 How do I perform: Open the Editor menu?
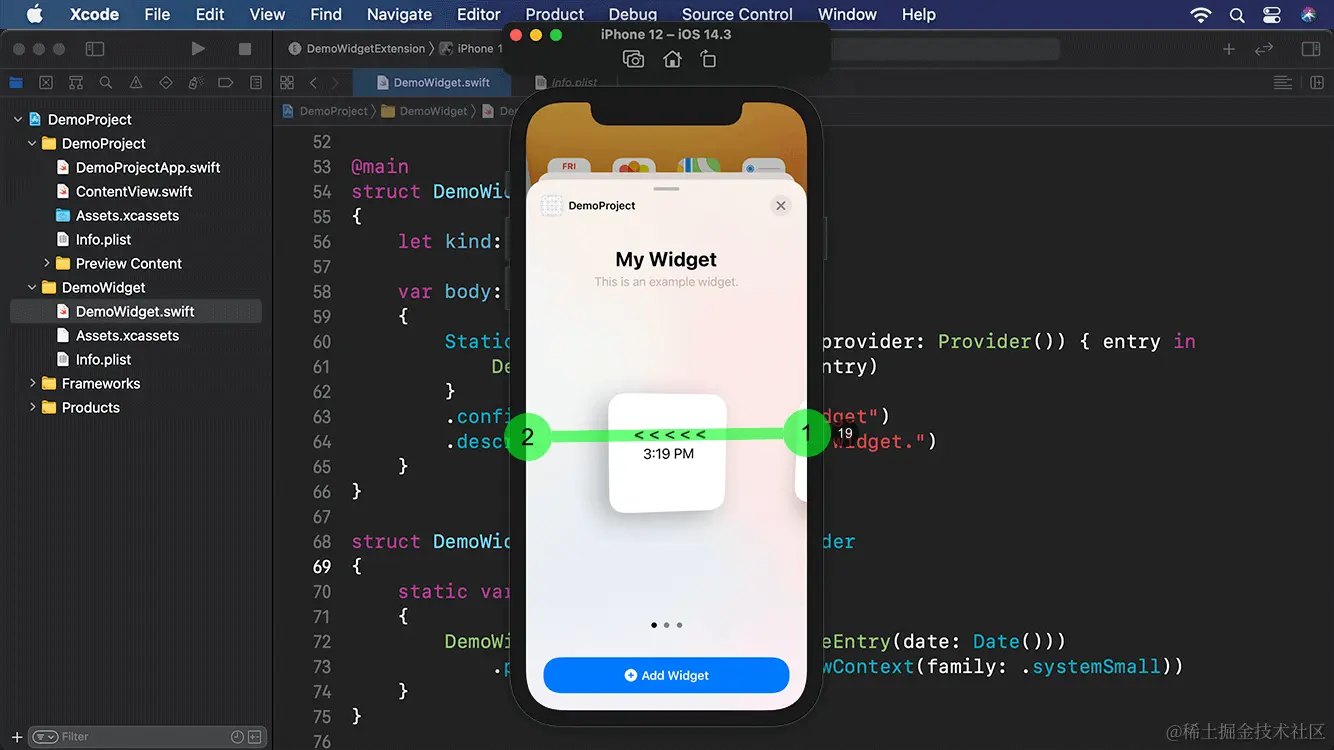(x=478, y=14)
